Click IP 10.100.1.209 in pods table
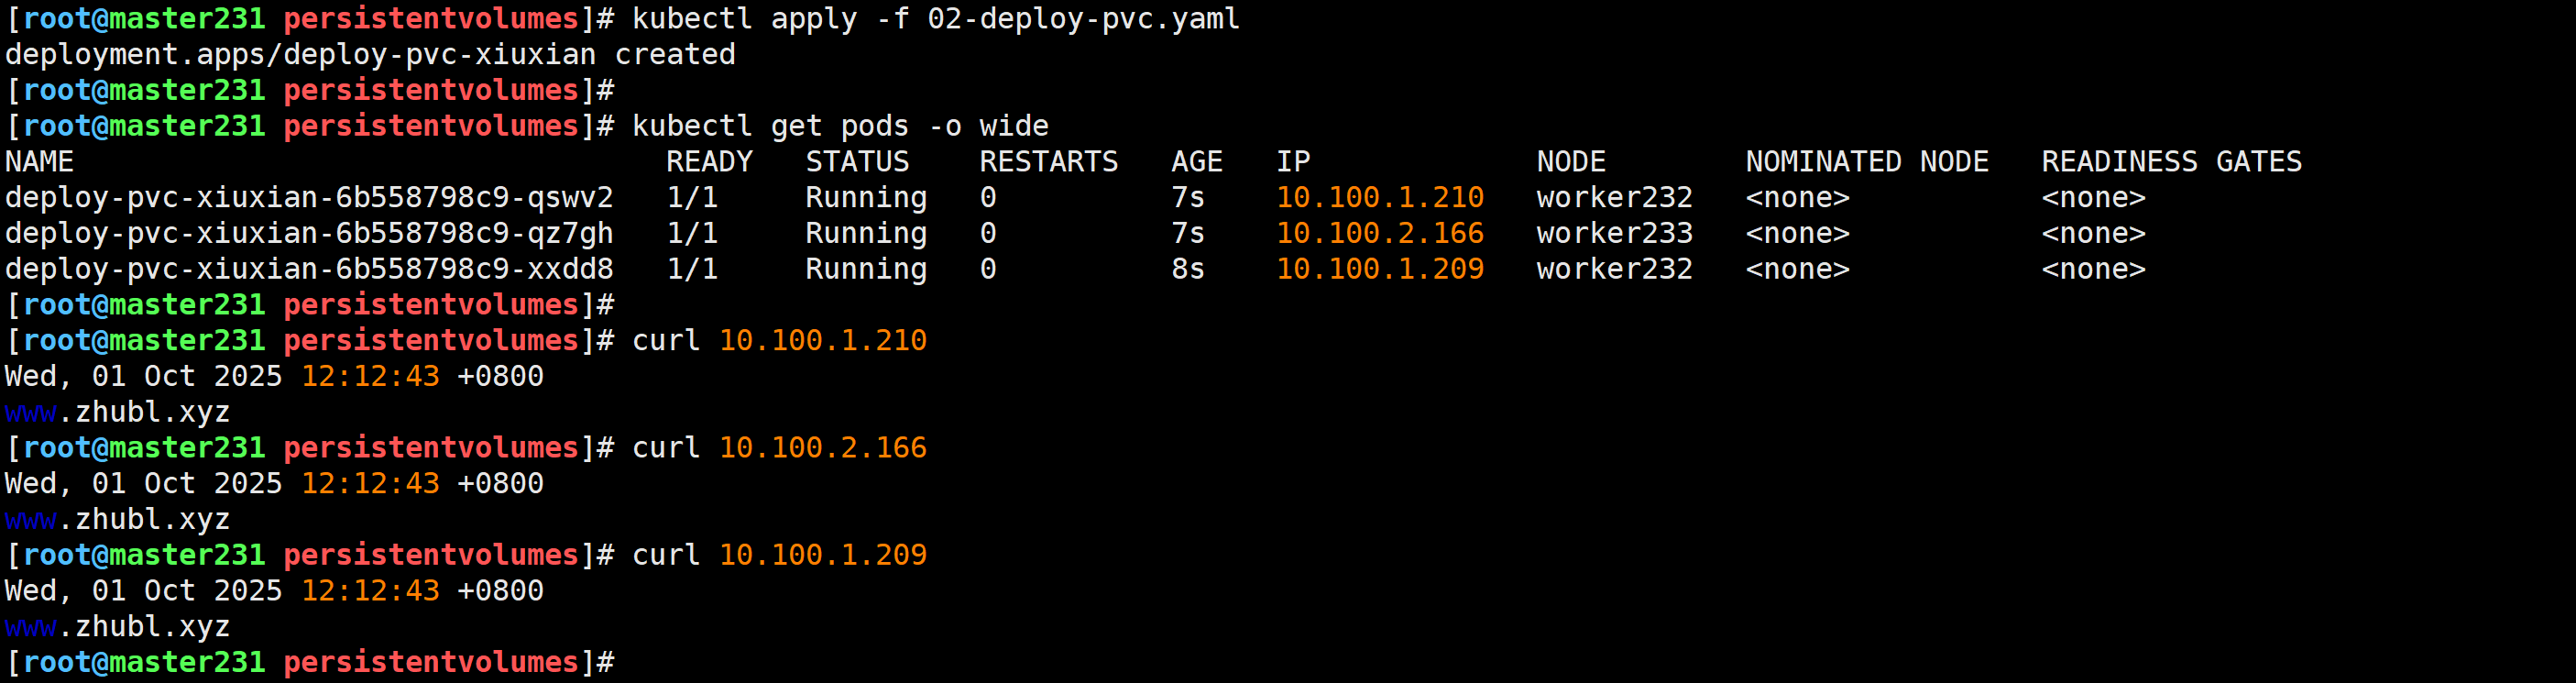Screen dimensions: 2576x683 [1380, 269]
